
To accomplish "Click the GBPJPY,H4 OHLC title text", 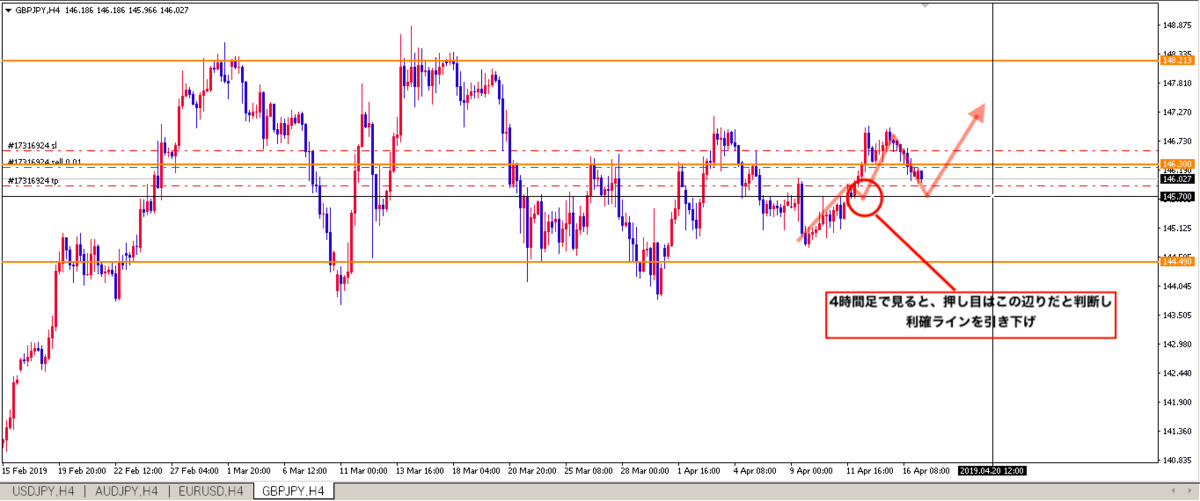I will (x=102, y=9).
